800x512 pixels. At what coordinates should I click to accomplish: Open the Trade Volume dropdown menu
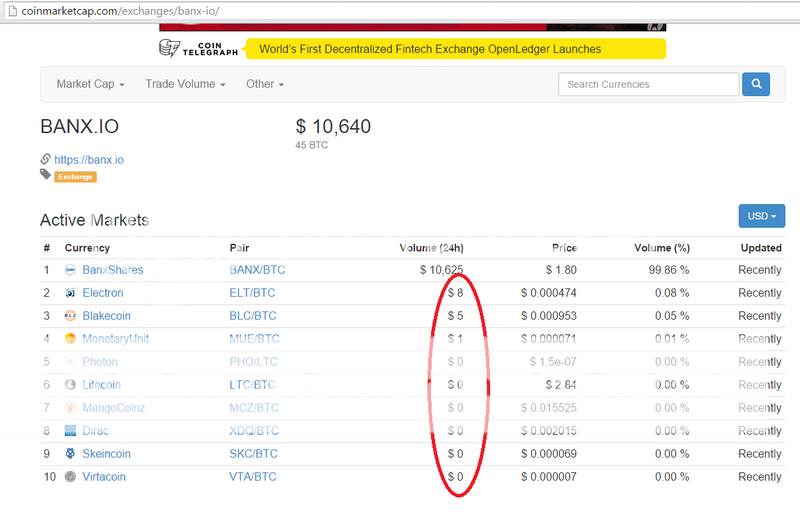(x=185, y=84)
